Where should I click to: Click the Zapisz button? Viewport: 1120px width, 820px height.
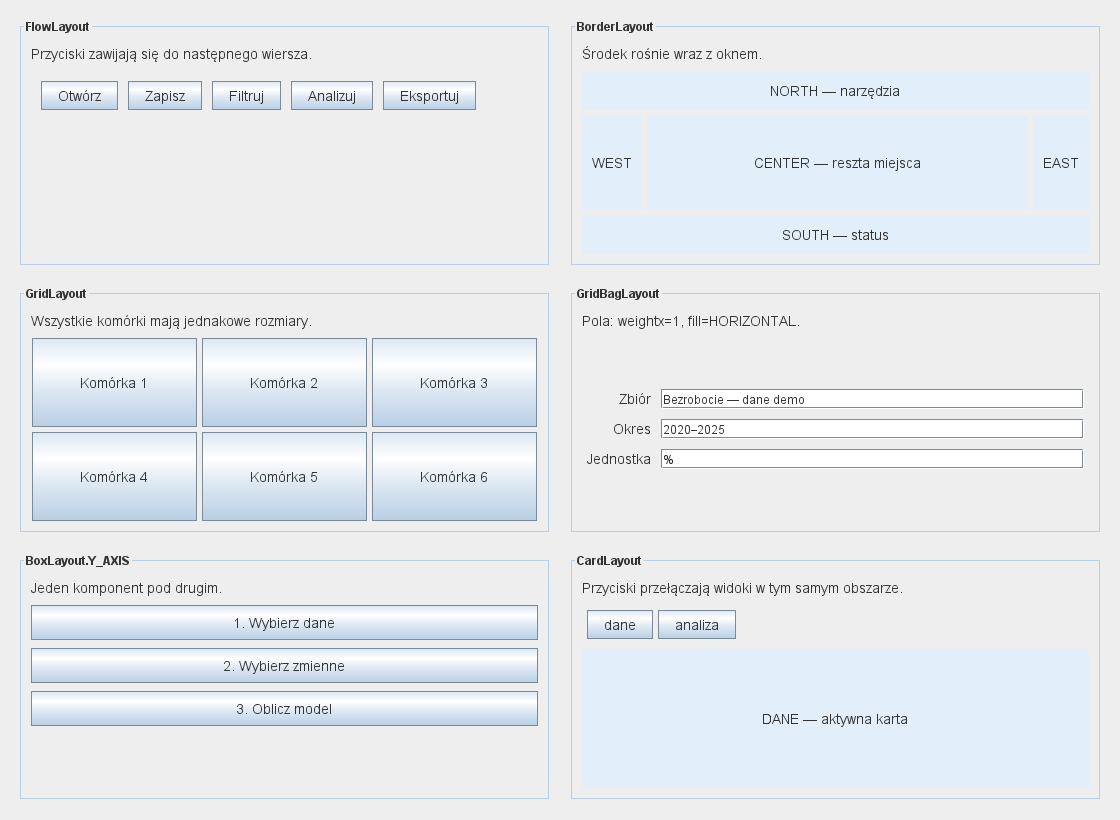pos(165,96)
